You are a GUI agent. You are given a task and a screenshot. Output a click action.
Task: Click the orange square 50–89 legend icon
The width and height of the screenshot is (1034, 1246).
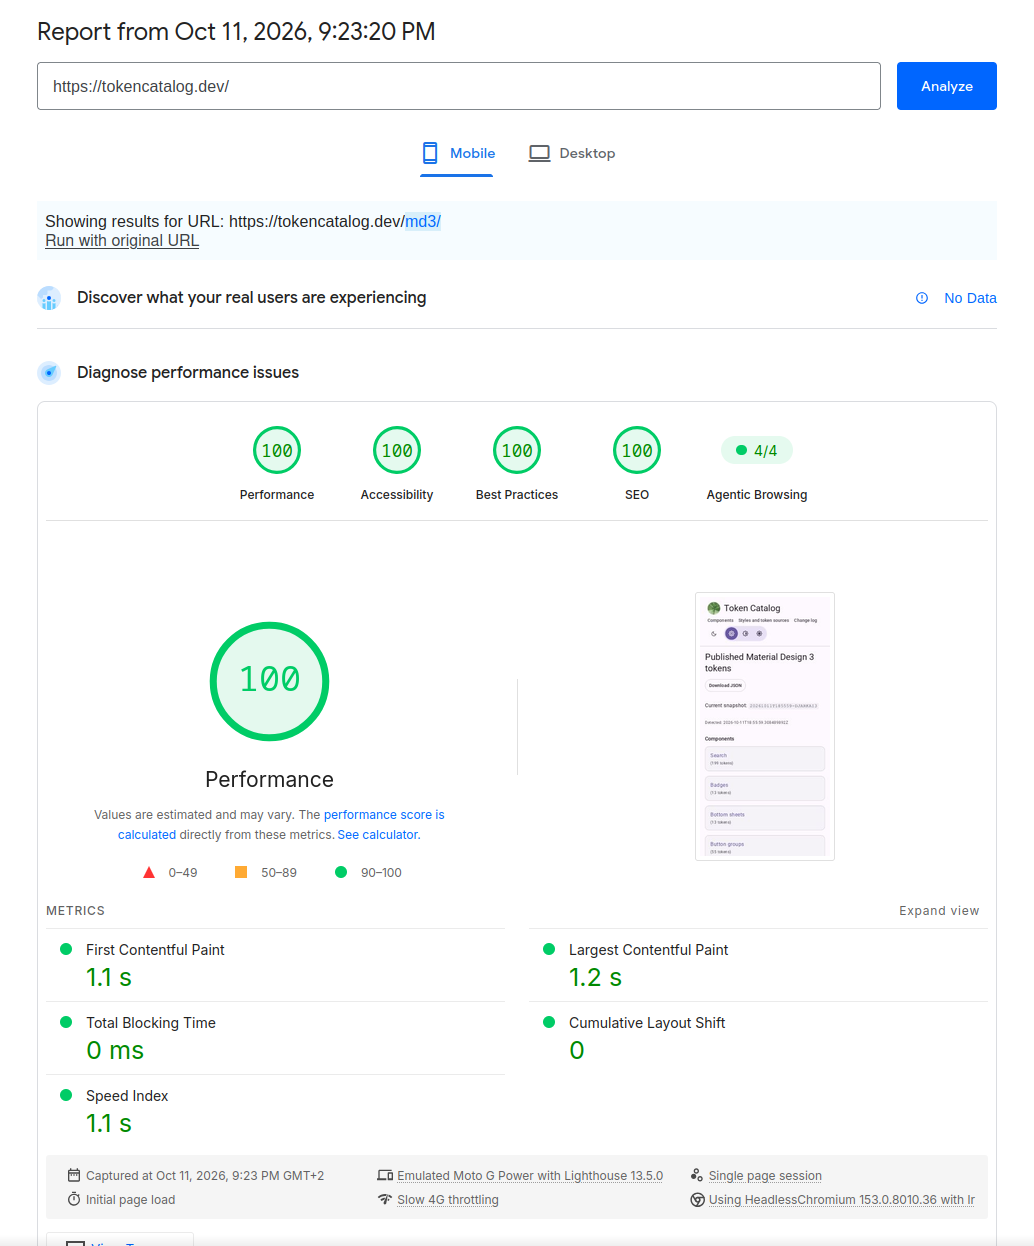click(241, 872)
